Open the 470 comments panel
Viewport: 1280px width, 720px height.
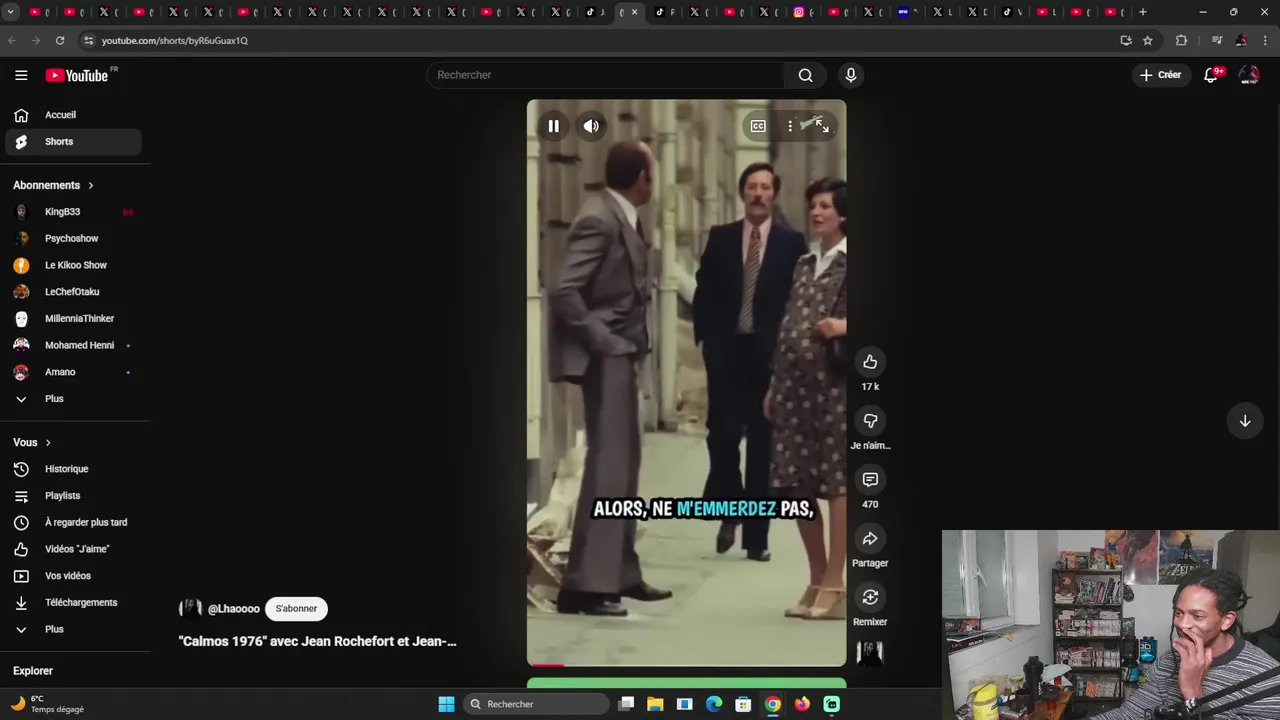[x=870, y=480]
